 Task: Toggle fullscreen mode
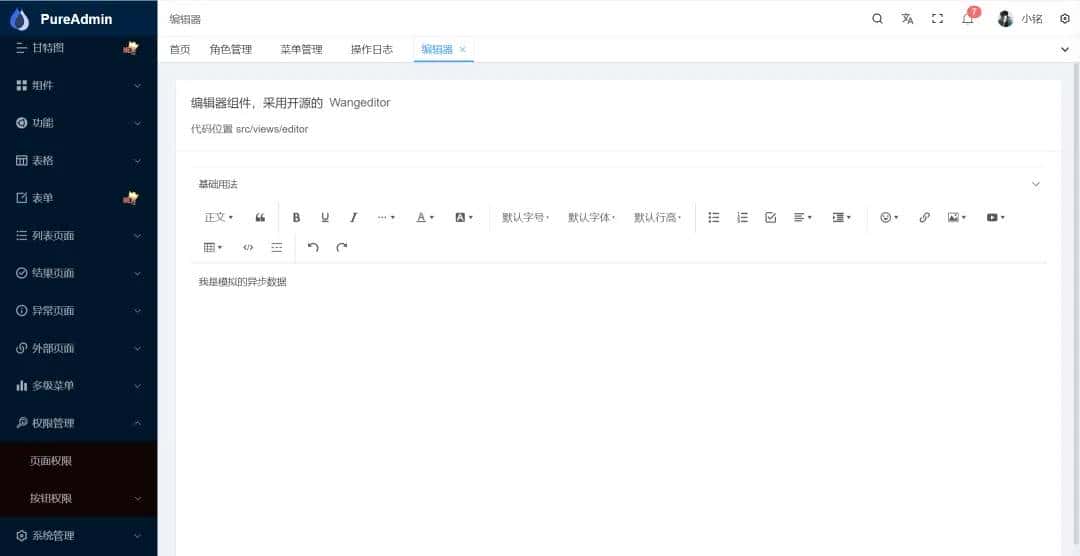click(937, 19)
